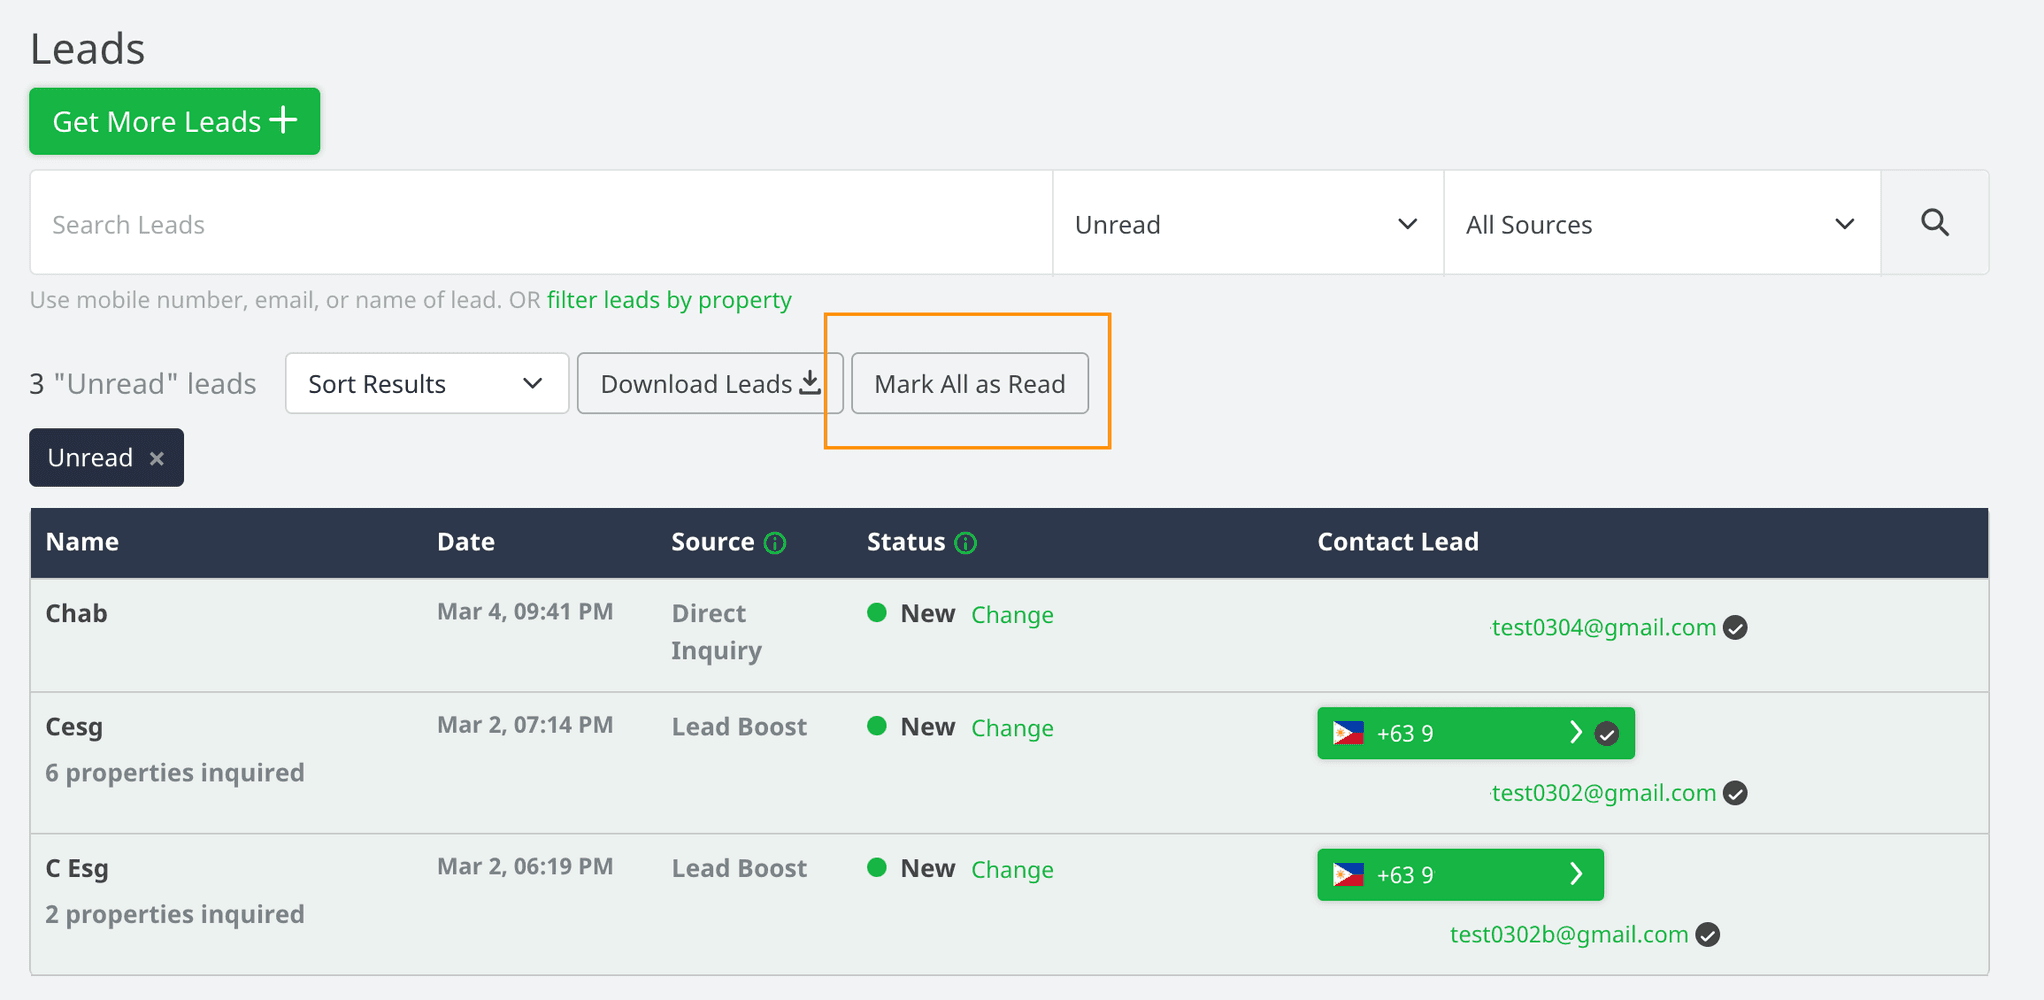The height and width of the screenshot is (1000, 2044).
Task: Click Change next to Chab's New status
Action: [x=1012, y=614]
